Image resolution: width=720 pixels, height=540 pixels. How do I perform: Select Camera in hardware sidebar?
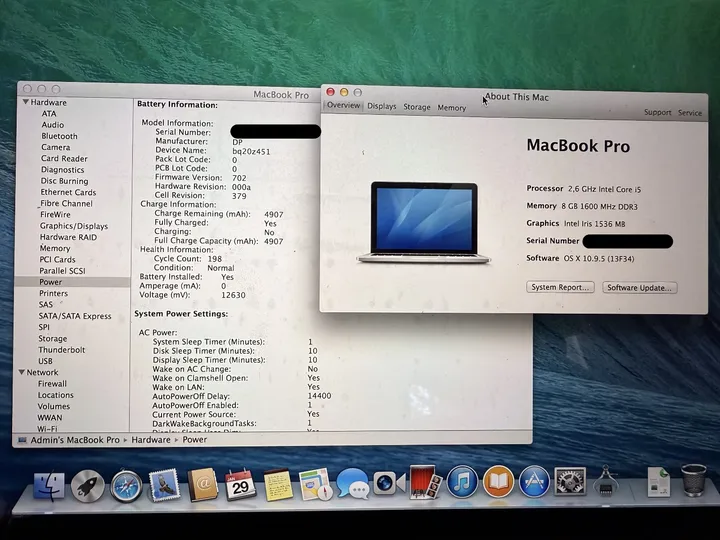[x=56, y=147]
